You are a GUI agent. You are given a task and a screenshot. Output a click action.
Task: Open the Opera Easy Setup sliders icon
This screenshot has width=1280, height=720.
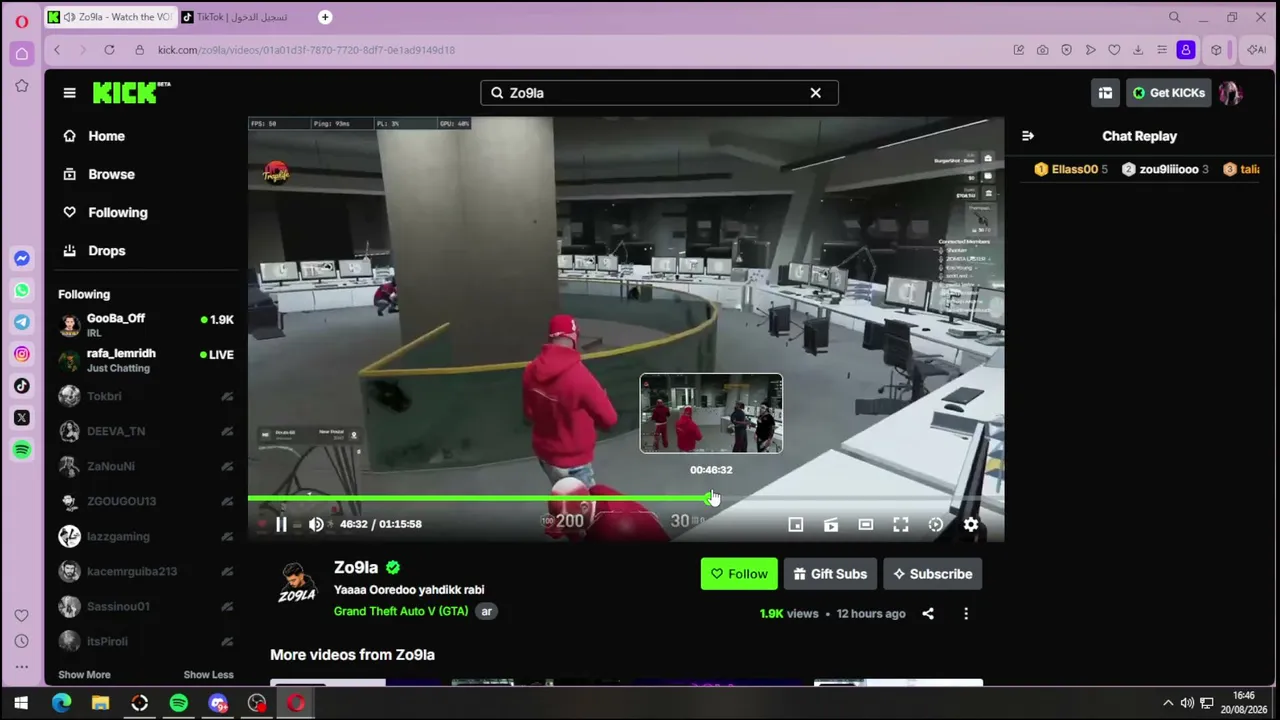(x=1162, y=50)
